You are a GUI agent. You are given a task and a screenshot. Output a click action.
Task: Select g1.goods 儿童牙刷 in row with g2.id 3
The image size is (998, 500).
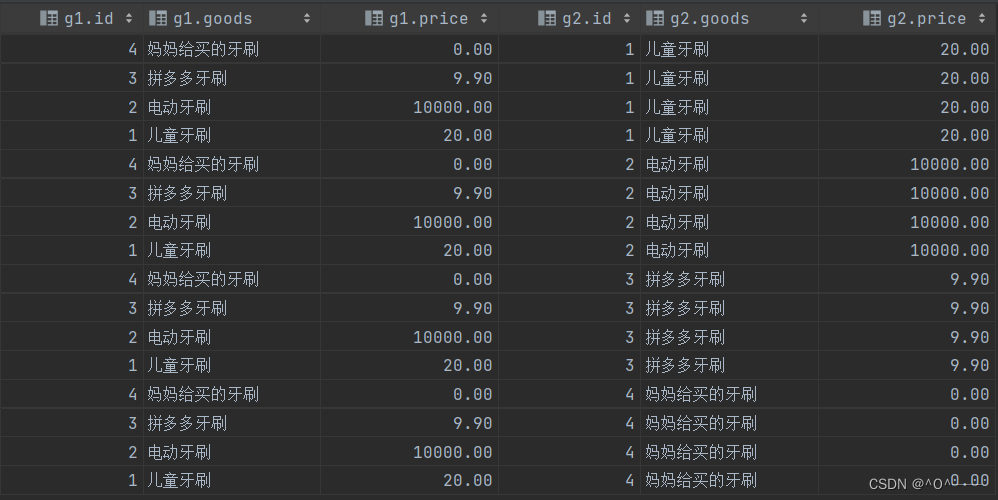179,366
